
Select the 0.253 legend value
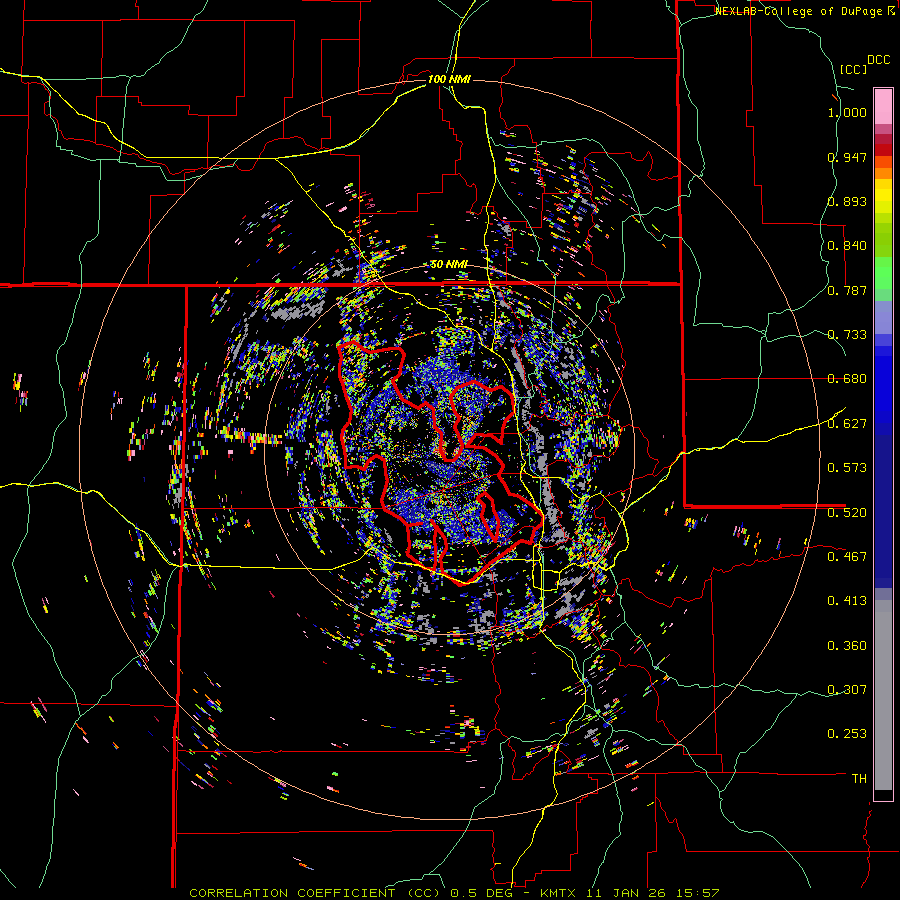[847, 734]
